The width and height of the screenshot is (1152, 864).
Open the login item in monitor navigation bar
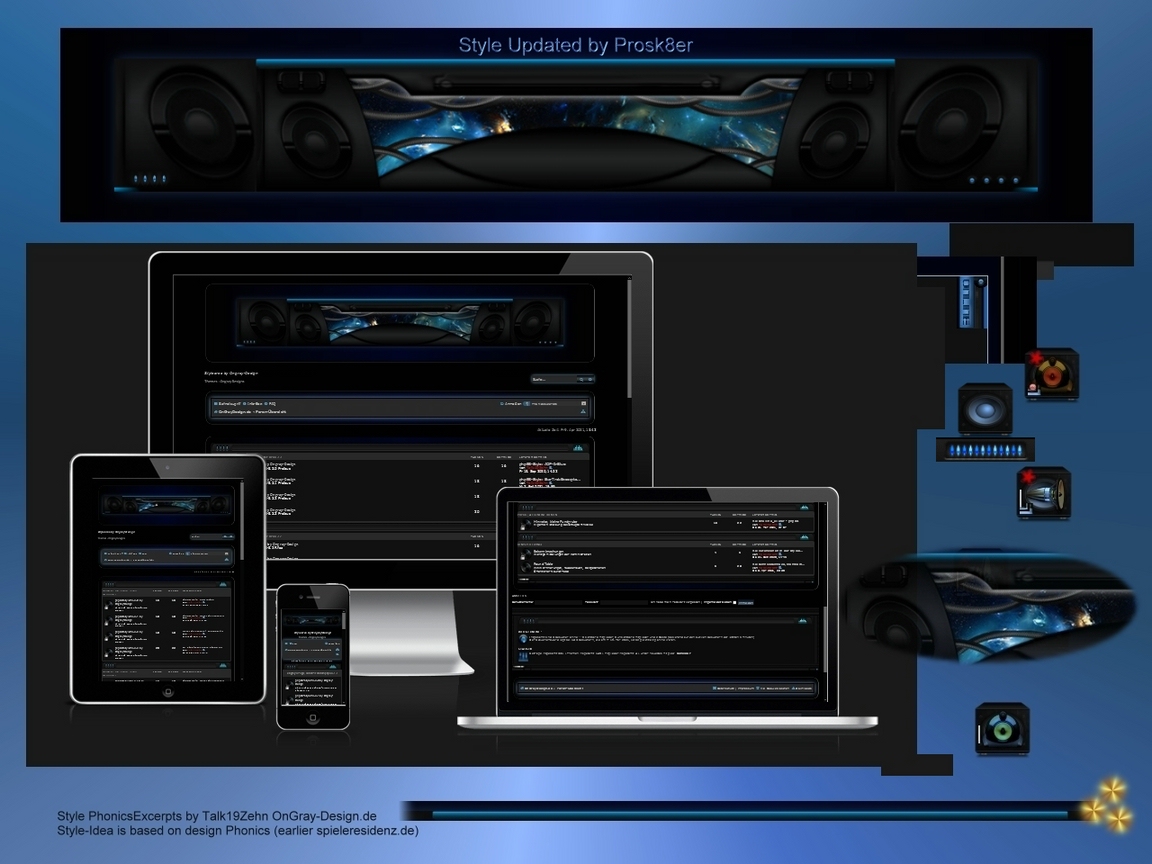pos(511,403)
